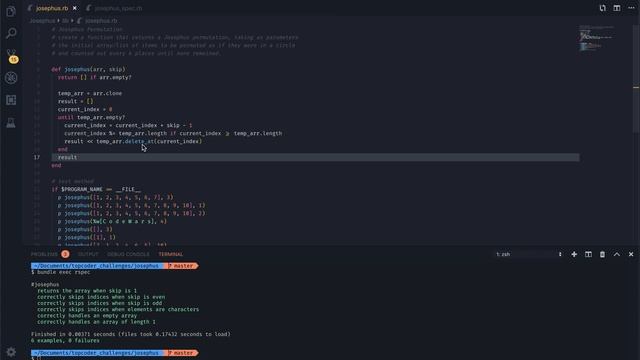
Task: Click the 'result = []' line
Action: click(x=76, y=101)
